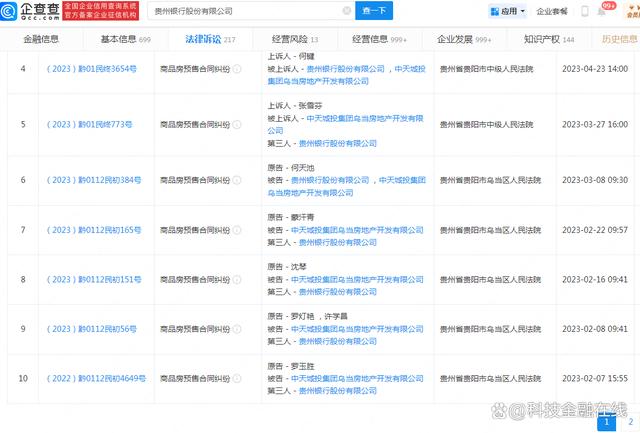Screen dimensions: 640x433
Task: Select the 法律诉讼 tab
Action: [210, 39]
